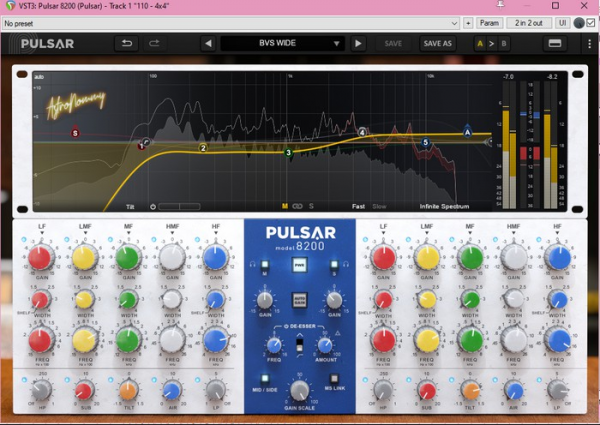Toggle the S channel enable button
This screenshot has width=600, height=425.
(x=334, y=265)
